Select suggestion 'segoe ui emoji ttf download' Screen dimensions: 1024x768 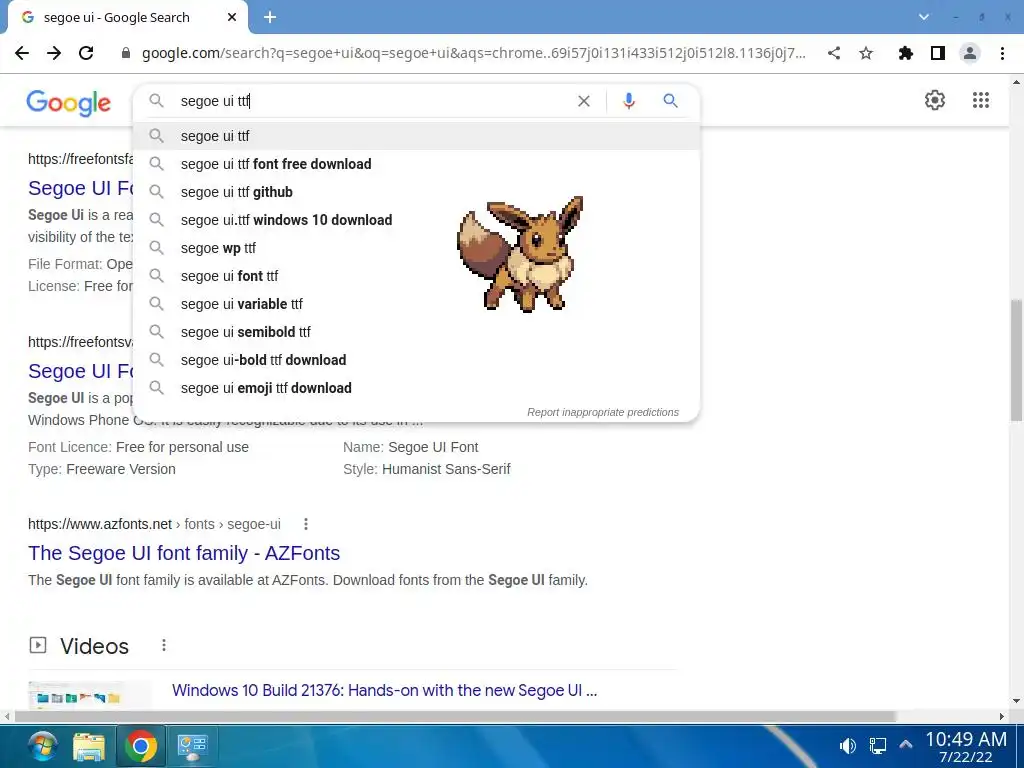pyautogui.click(x=417, y=389)
